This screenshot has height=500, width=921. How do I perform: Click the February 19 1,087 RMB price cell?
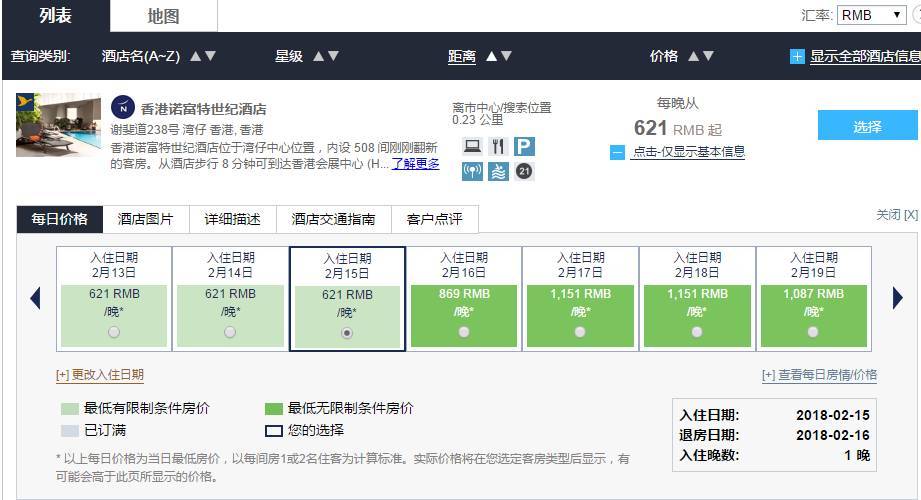(814, 316)
